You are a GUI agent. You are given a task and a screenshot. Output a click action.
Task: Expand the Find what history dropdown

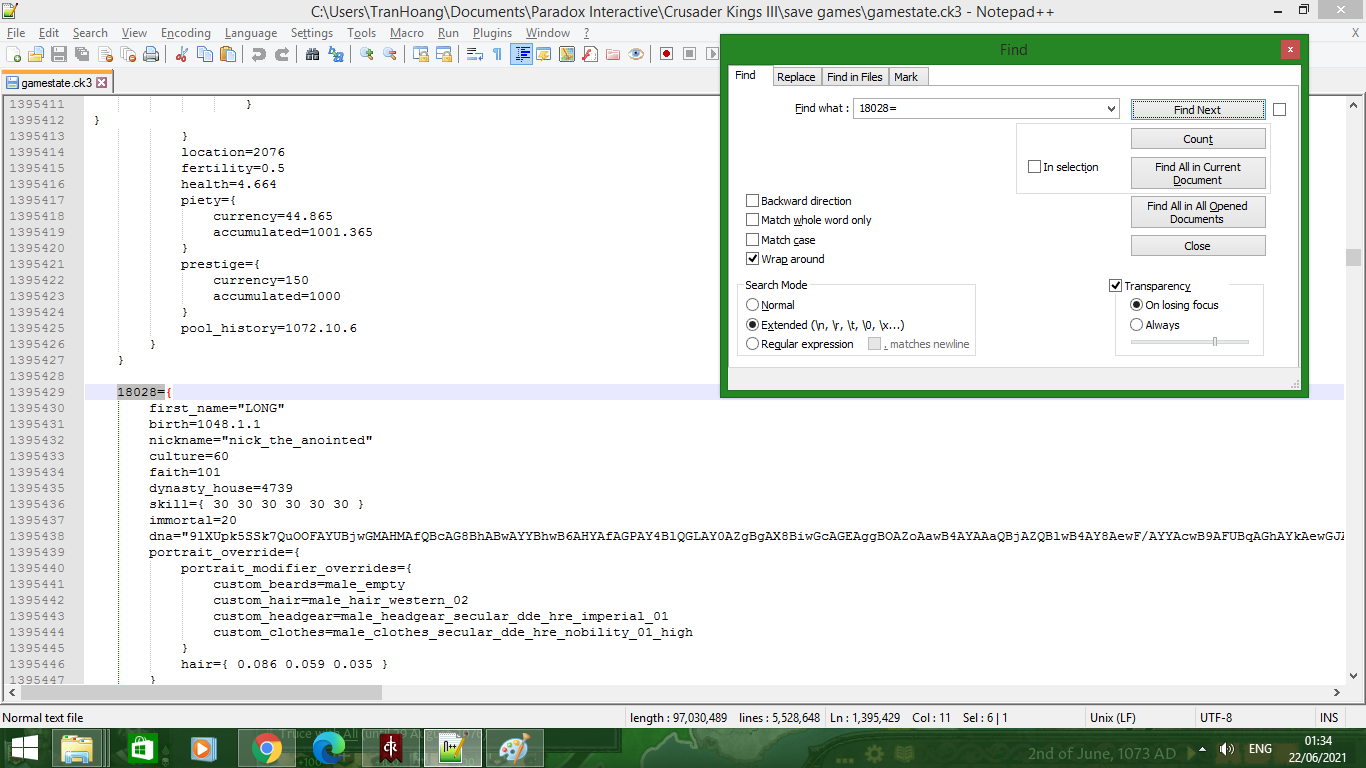coord(1110,109)
